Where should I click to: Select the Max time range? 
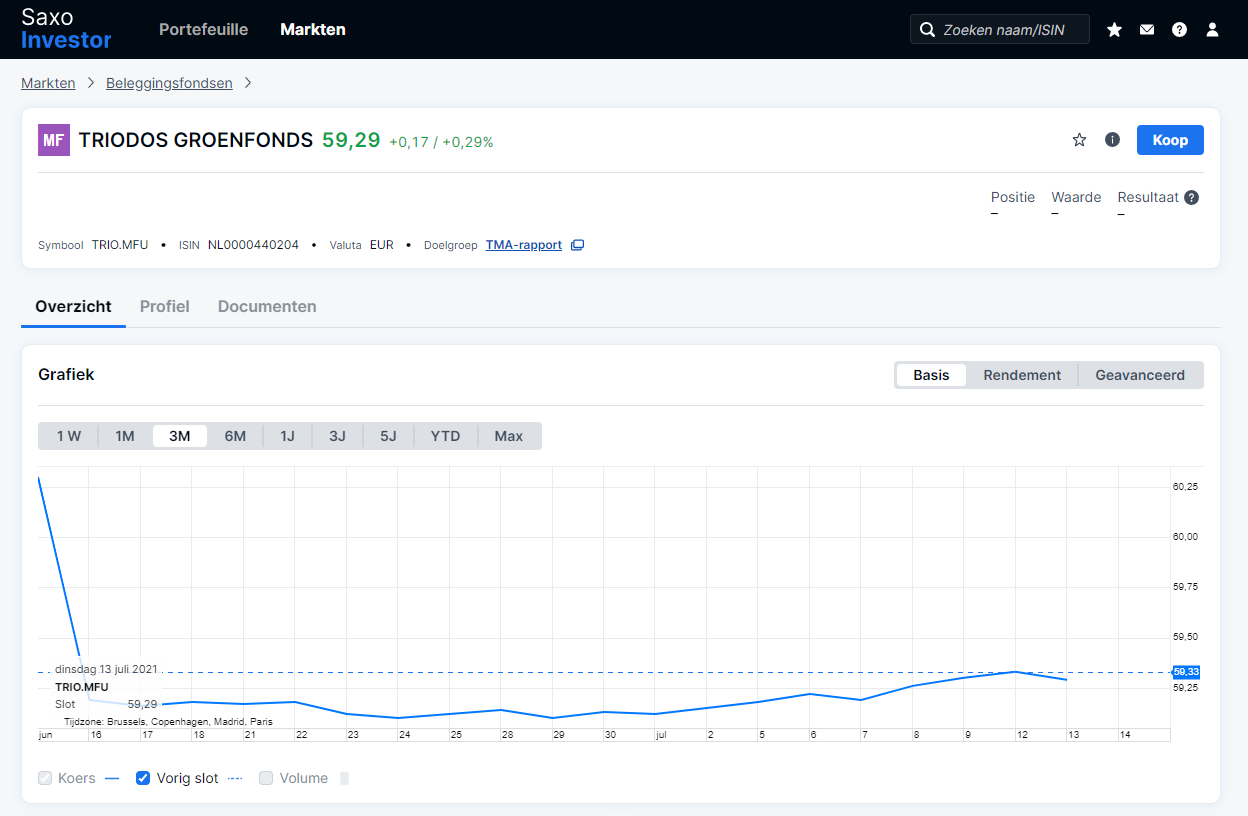(x=509, y=436)
